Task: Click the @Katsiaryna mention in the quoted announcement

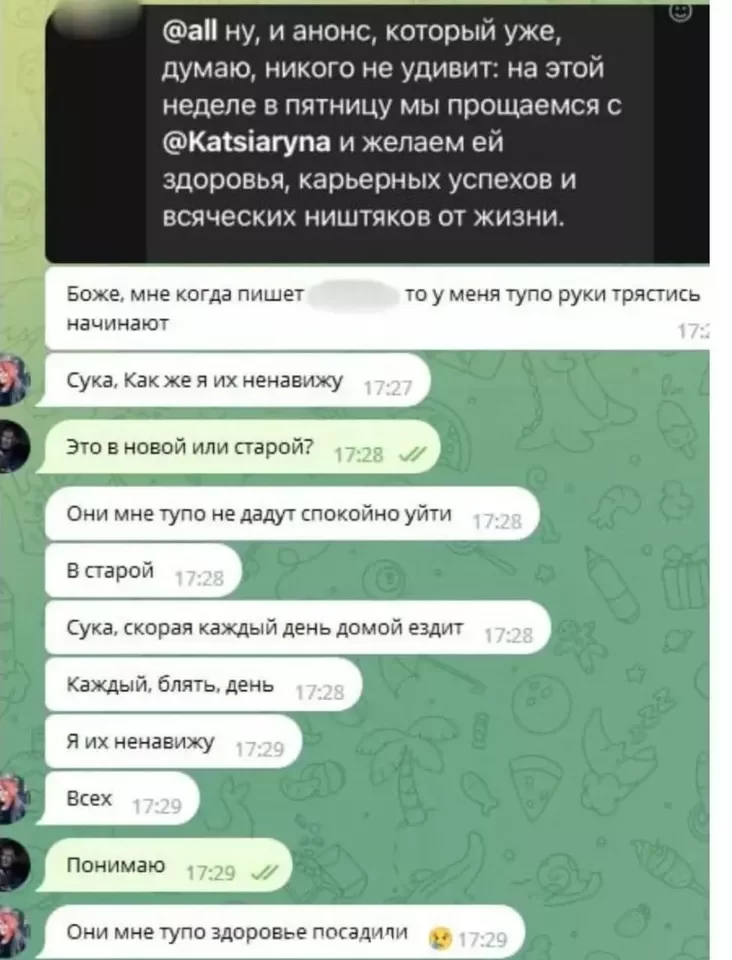Action: pyautogui.click(x=247, y=143)
